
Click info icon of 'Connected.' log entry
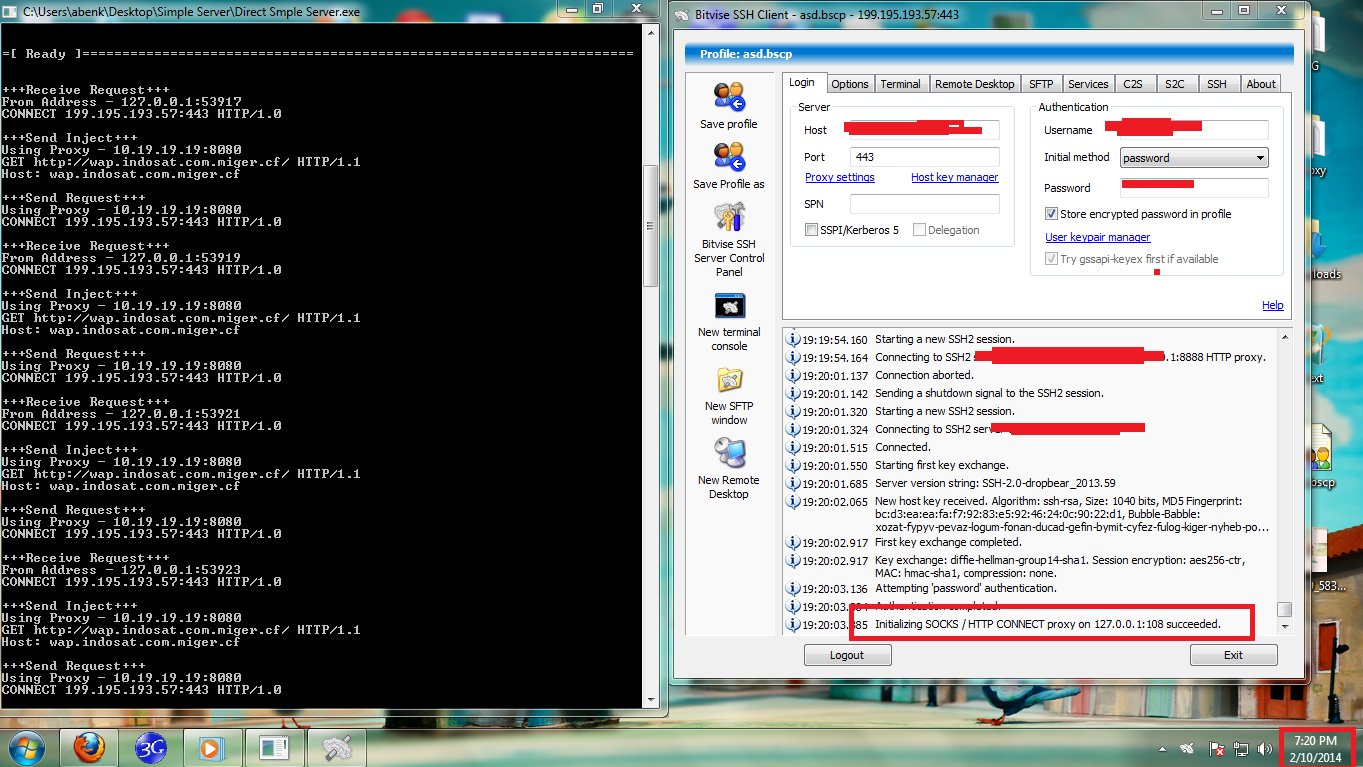point(794,448)
